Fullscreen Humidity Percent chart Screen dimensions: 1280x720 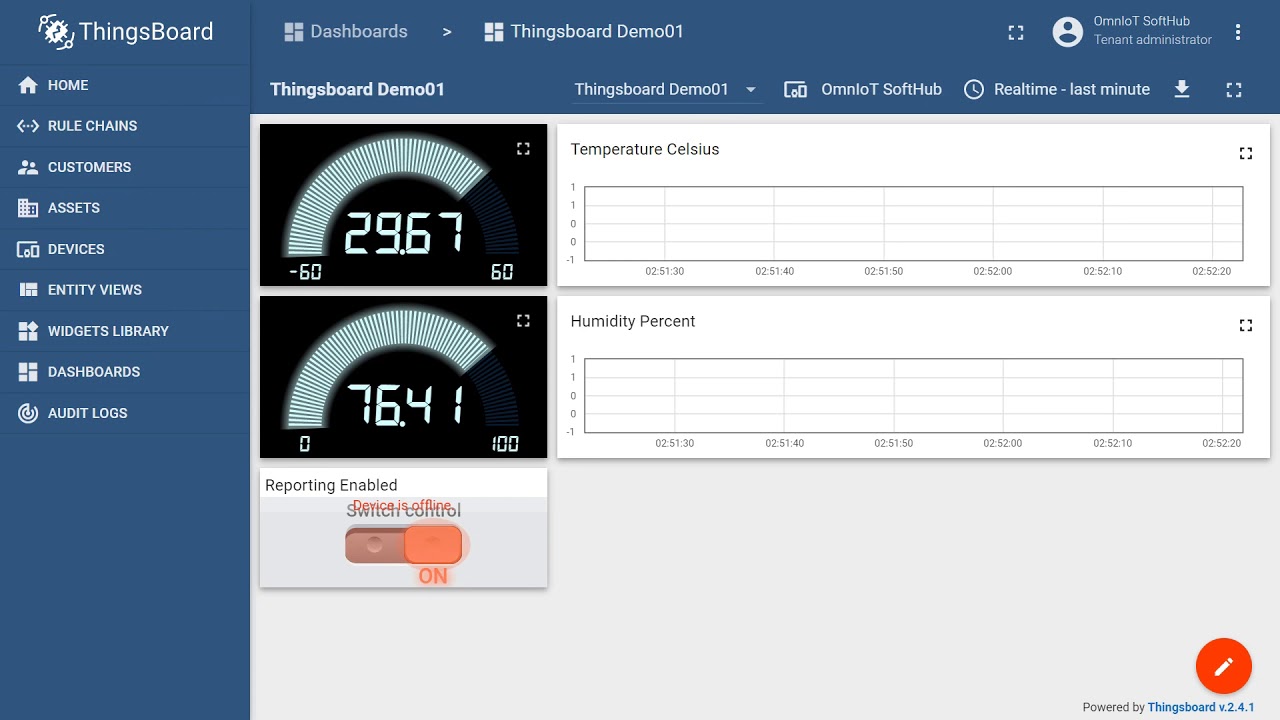tap(1246, 326)
